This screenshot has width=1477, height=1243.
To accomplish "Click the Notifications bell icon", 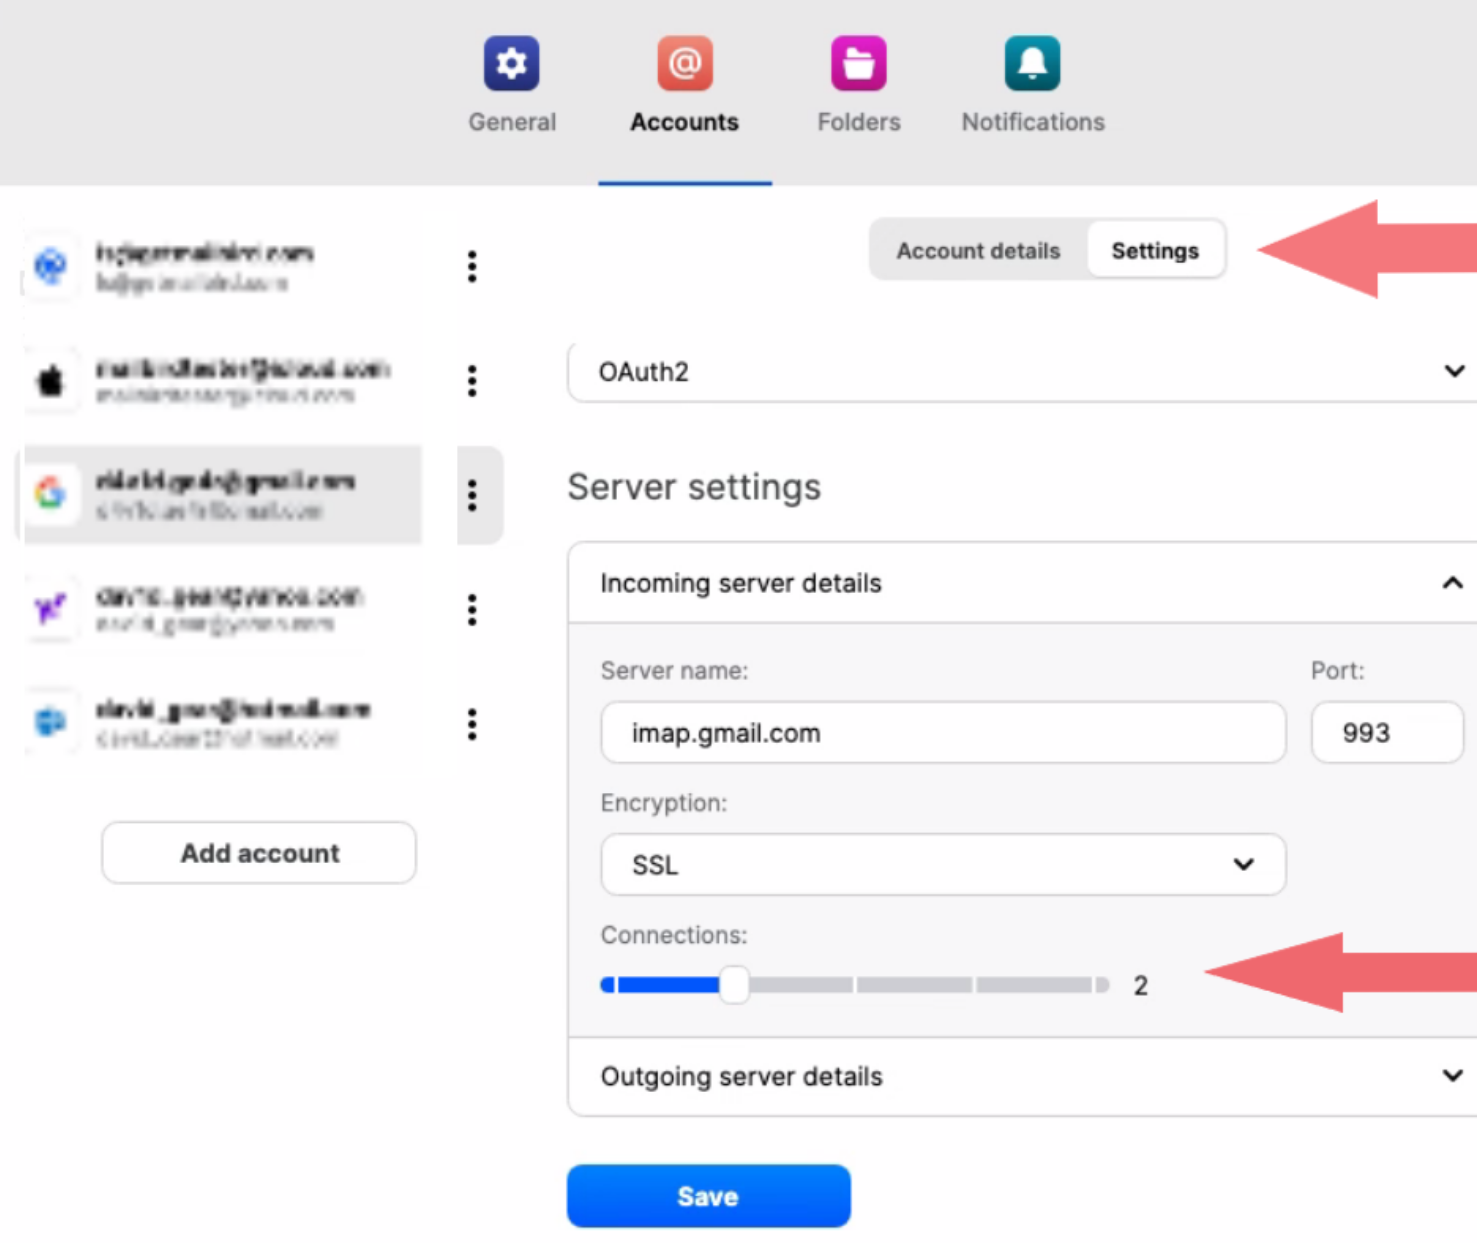I will click(1031, 62).
